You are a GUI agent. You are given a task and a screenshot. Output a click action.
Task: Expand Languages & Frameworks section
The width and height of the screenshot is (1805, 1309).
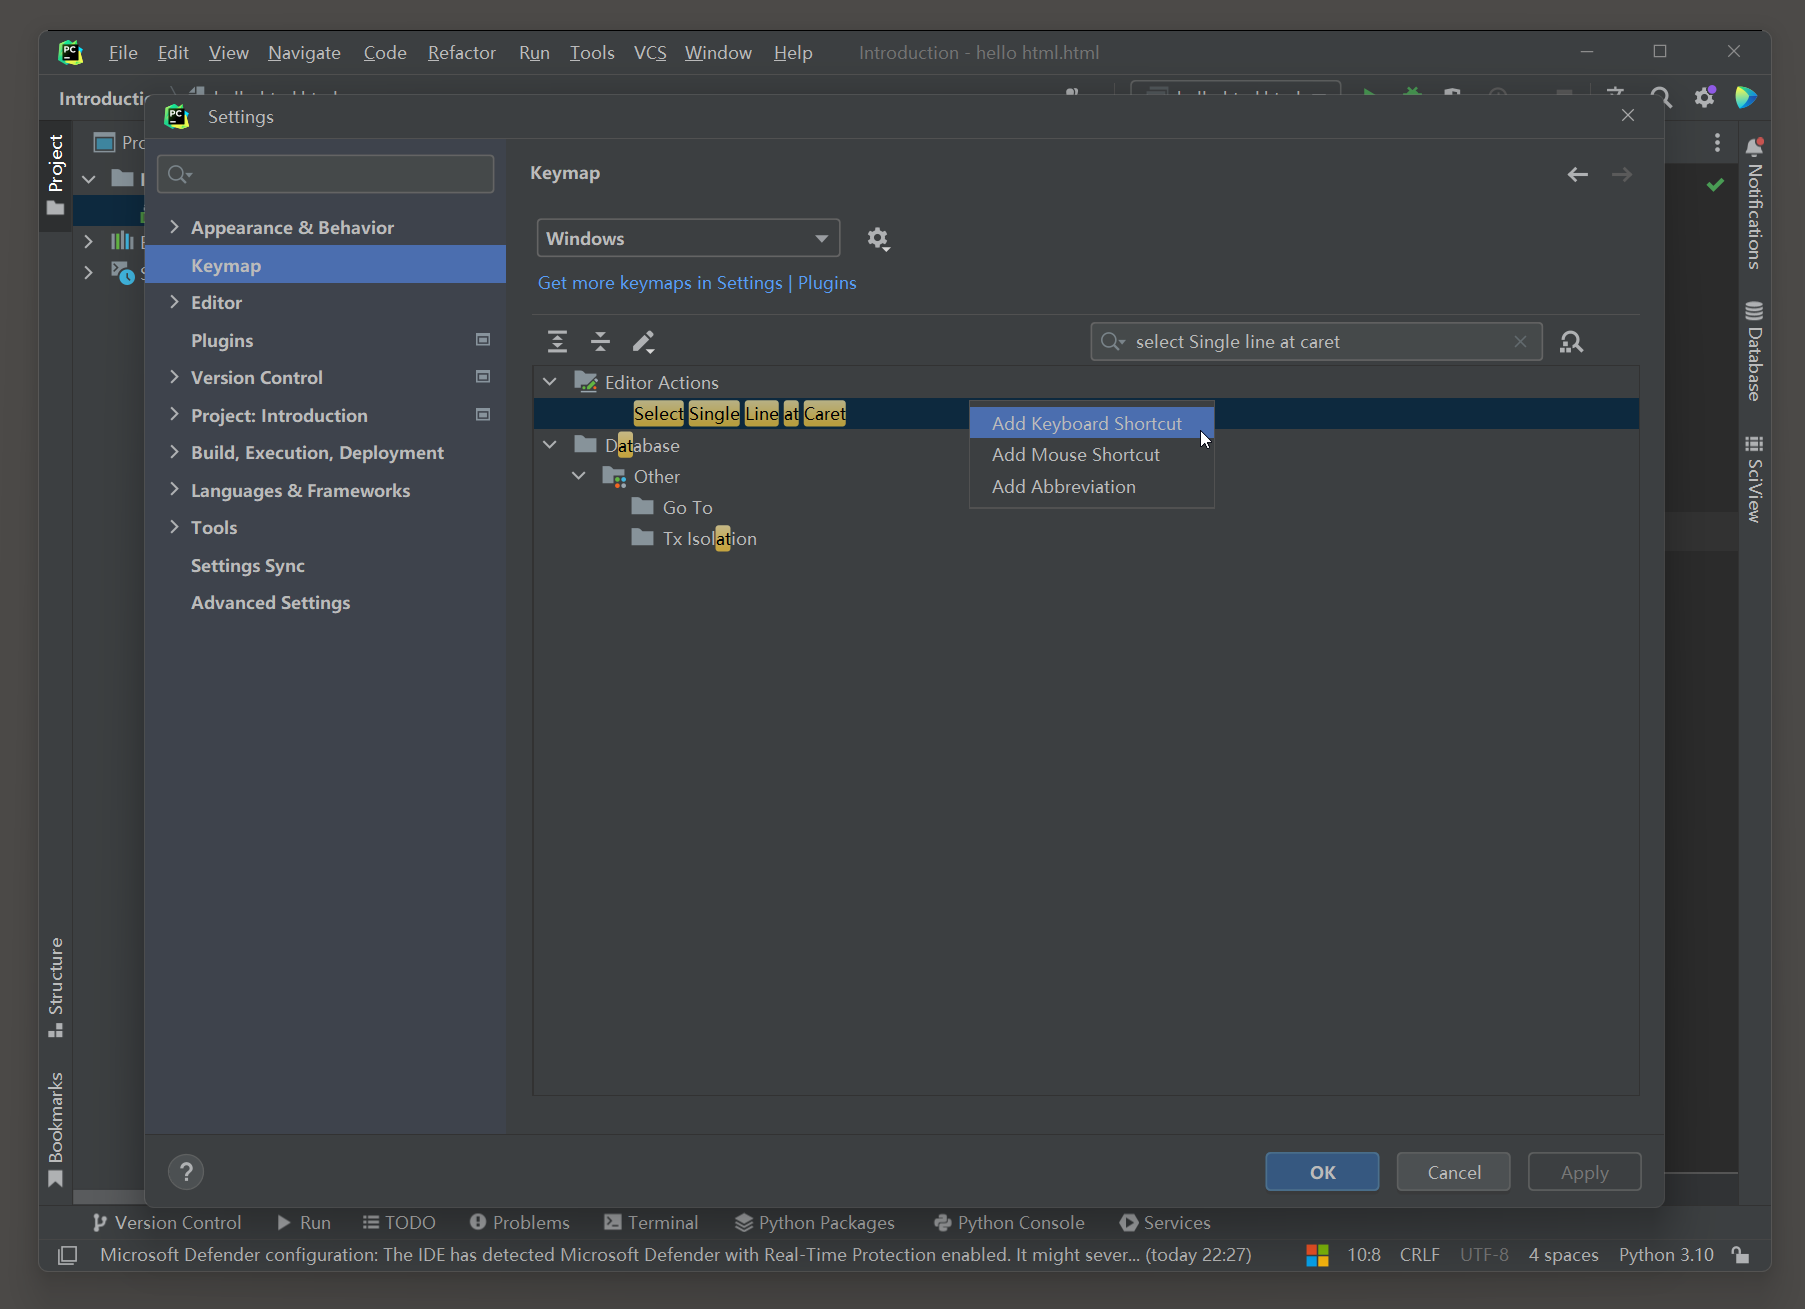coord(174,489)
